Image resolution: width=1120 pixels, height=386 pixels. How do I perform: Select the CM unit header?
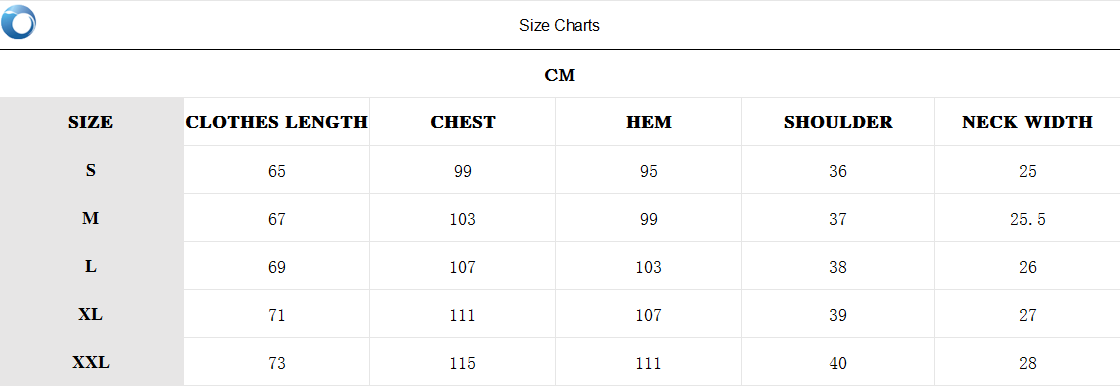[559, 75]
